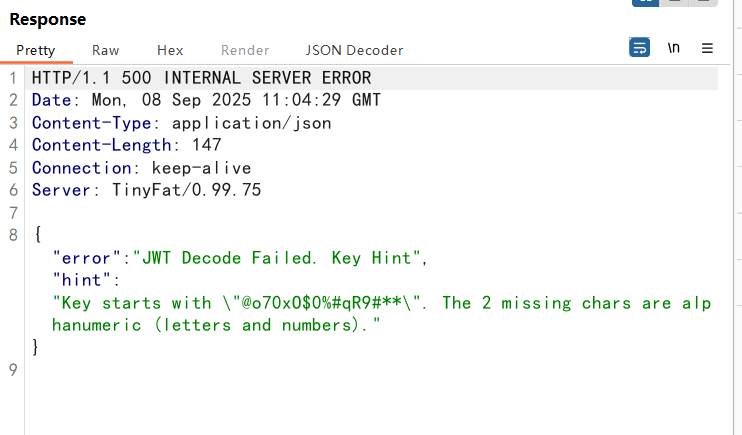
Task: Toggle the word wrap icon
Action: point(639,48)
